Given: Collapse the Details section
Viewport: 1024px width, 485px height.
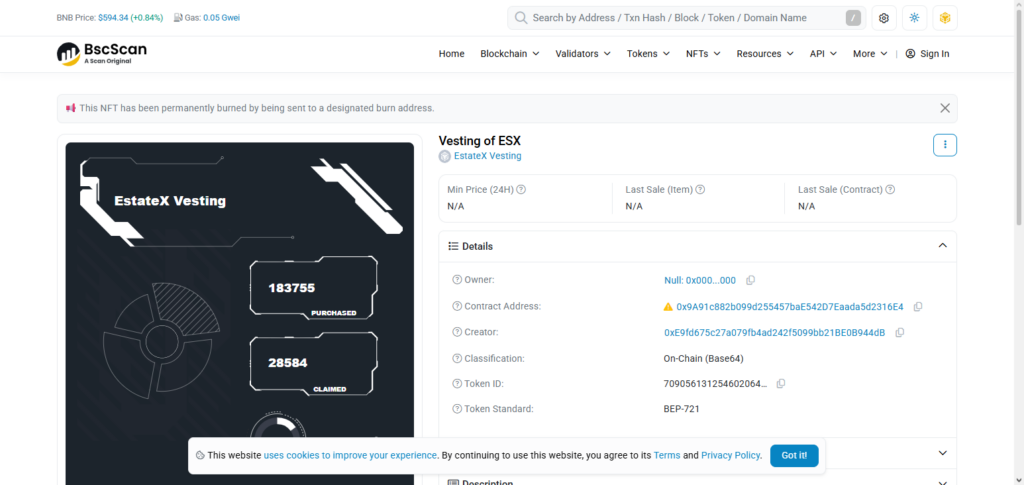Looking at the screenshot, I should coord(942,246).
